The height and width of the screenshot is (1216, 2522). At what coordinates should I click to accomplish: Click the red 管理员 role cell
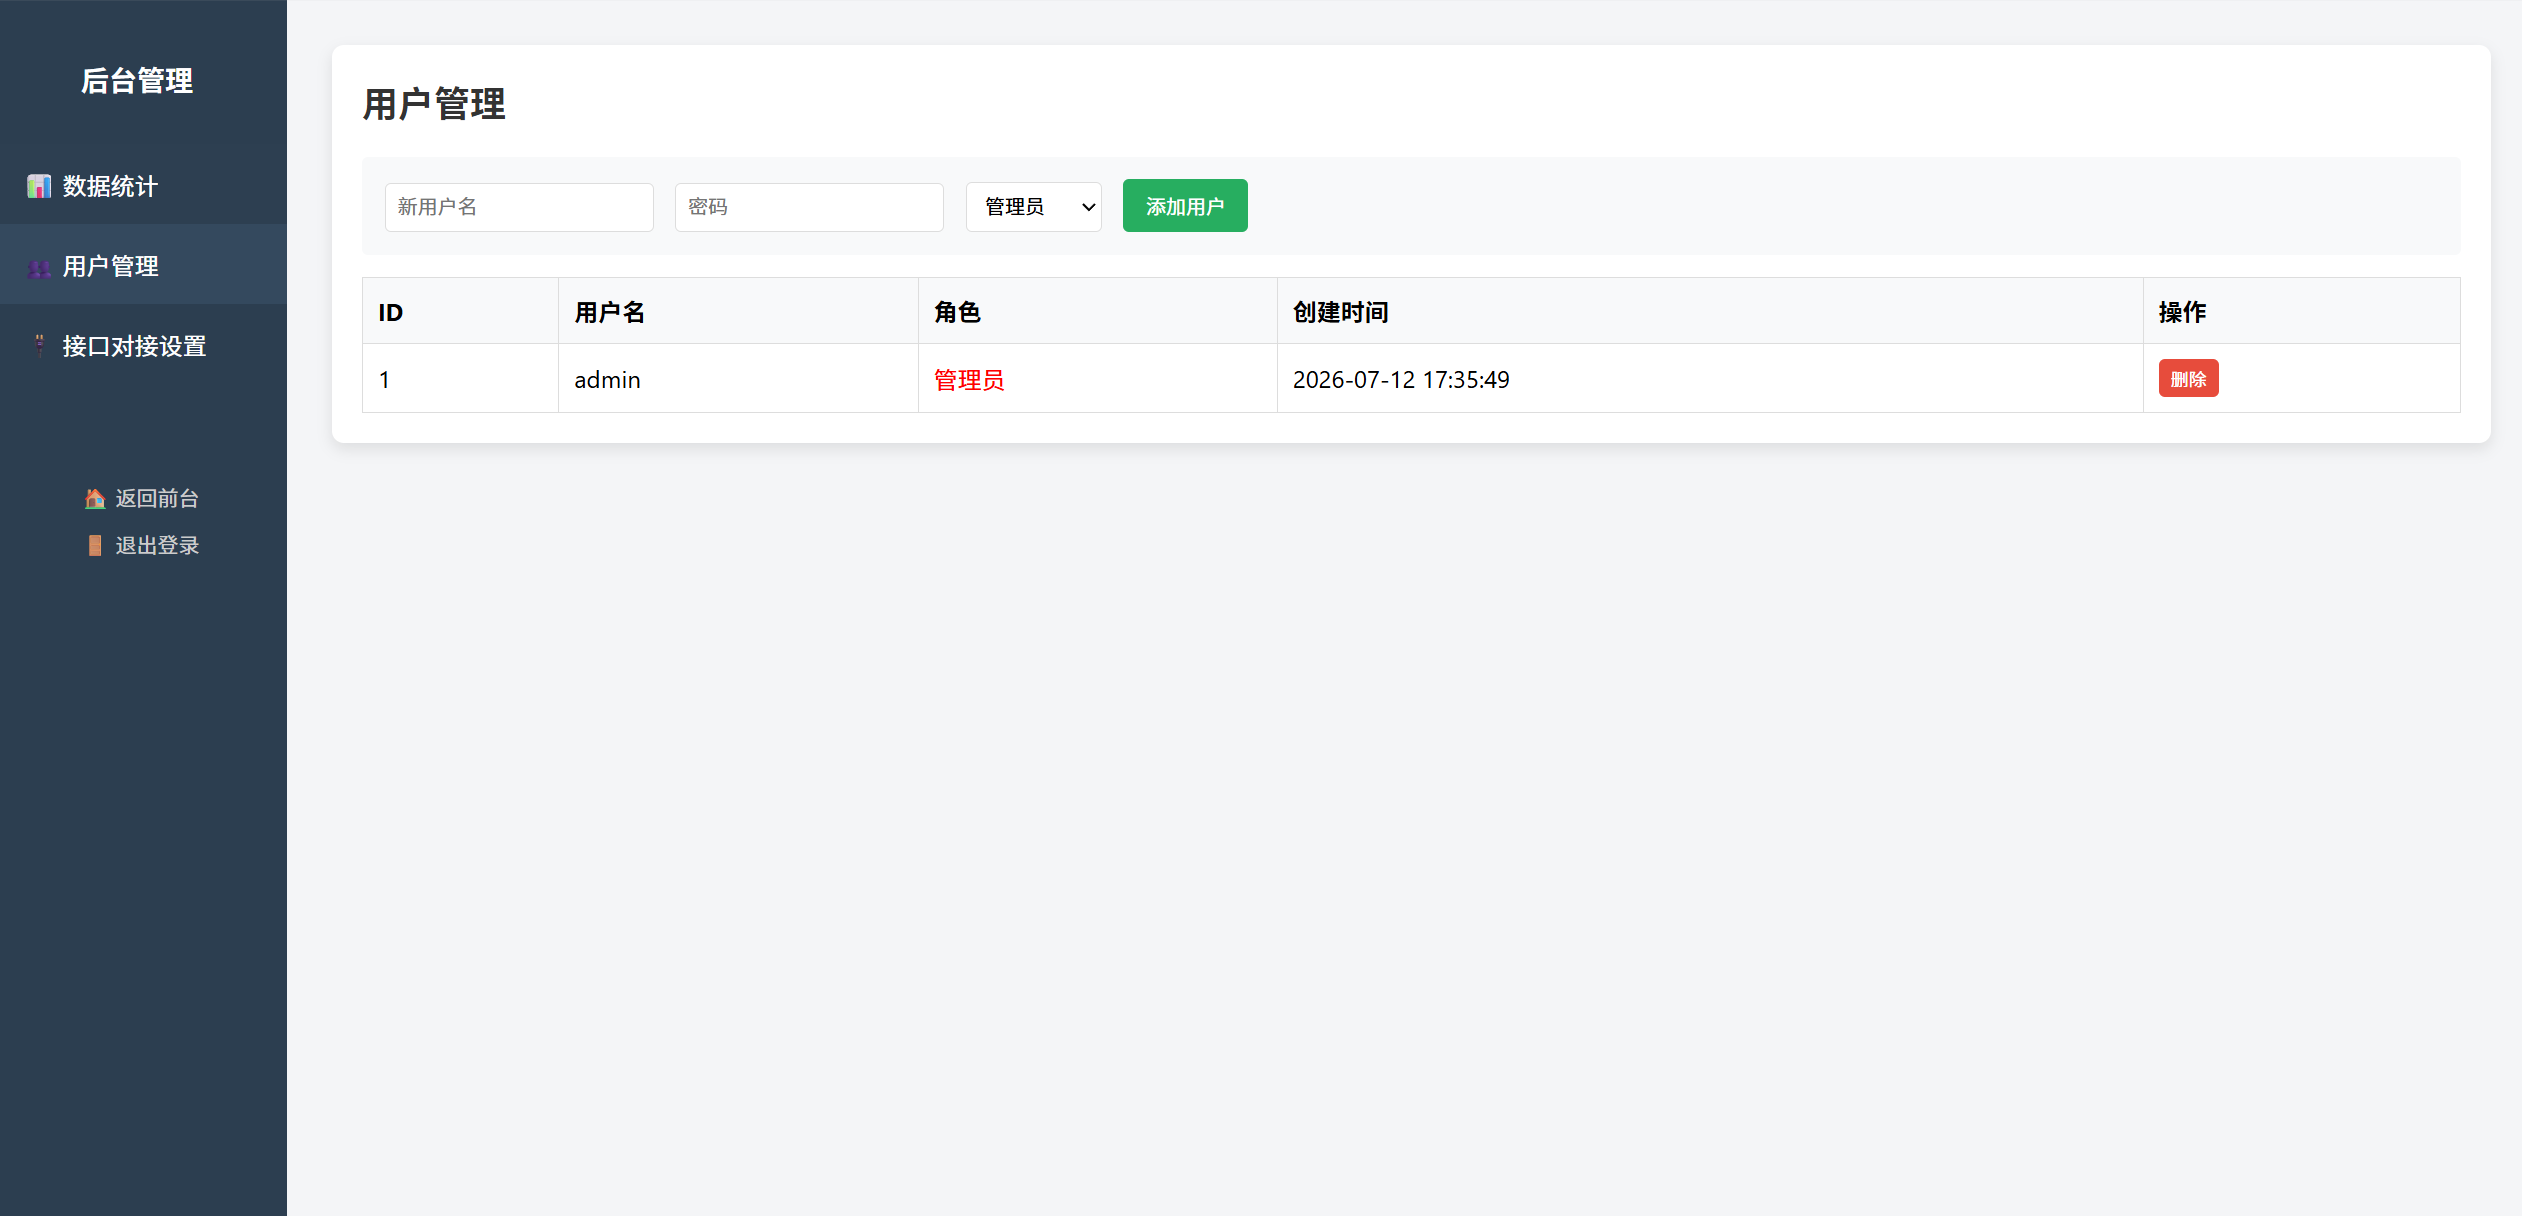pyautogui.click(x=1097, y=379)
